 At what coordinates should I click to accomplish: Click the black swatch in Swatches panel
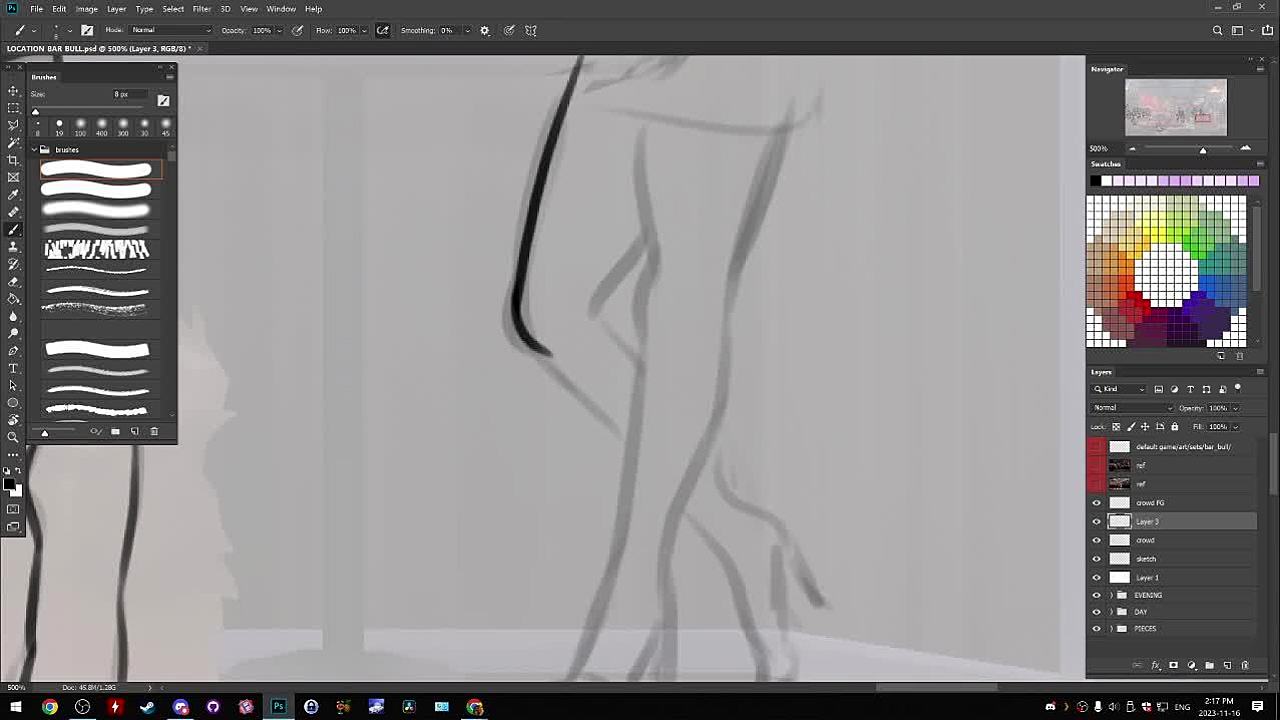click(1095, 181)
